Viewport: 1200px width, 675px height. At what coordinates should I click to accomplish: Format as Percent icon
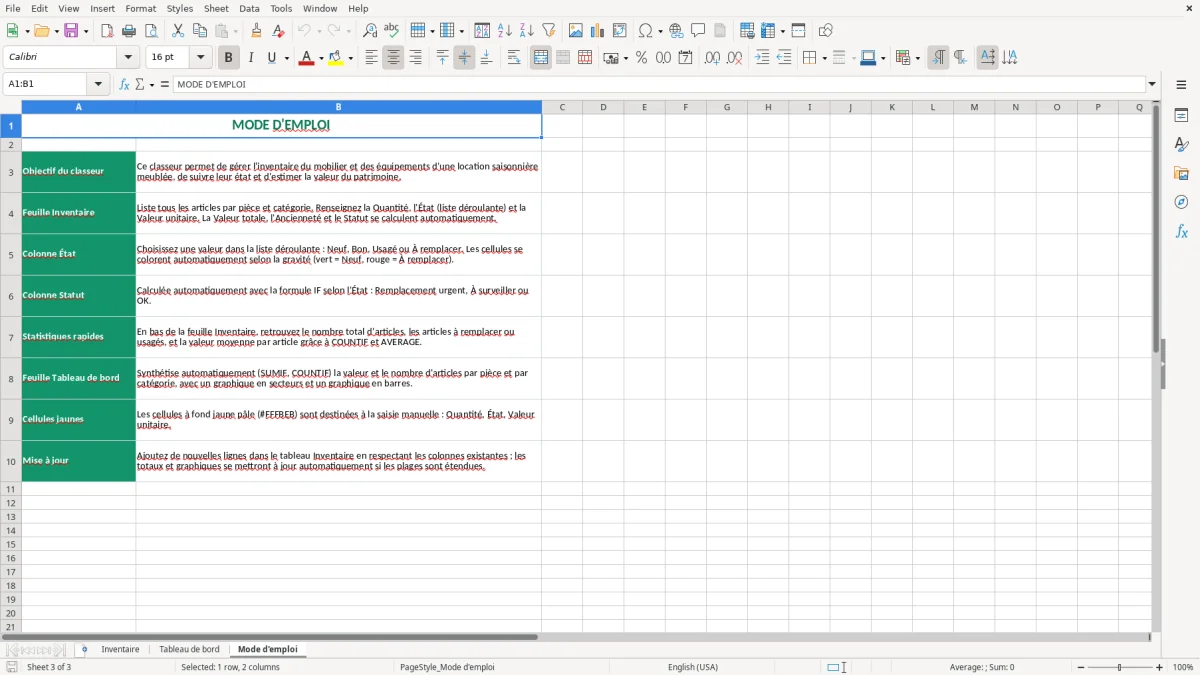pyautogui.click(x=642, y=58)
